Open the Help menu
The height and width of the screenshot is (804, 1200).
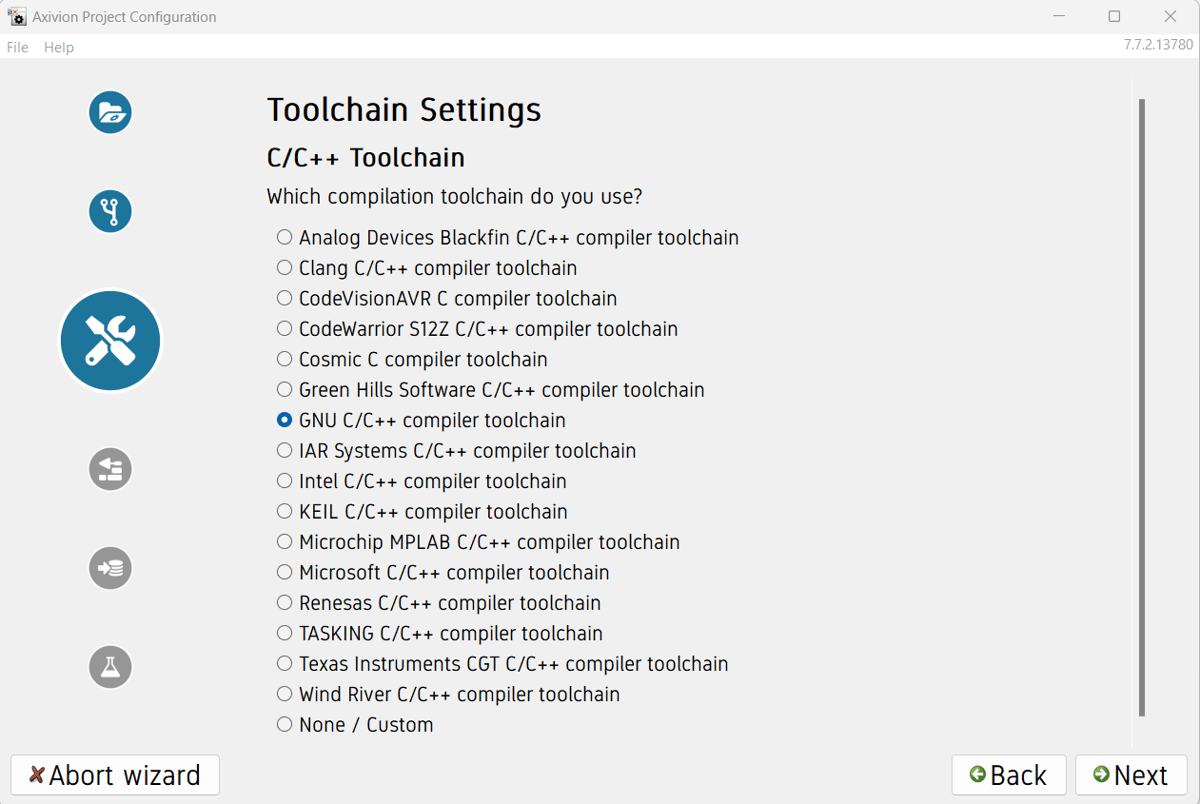pyautogui.click(x=59, y=47)
